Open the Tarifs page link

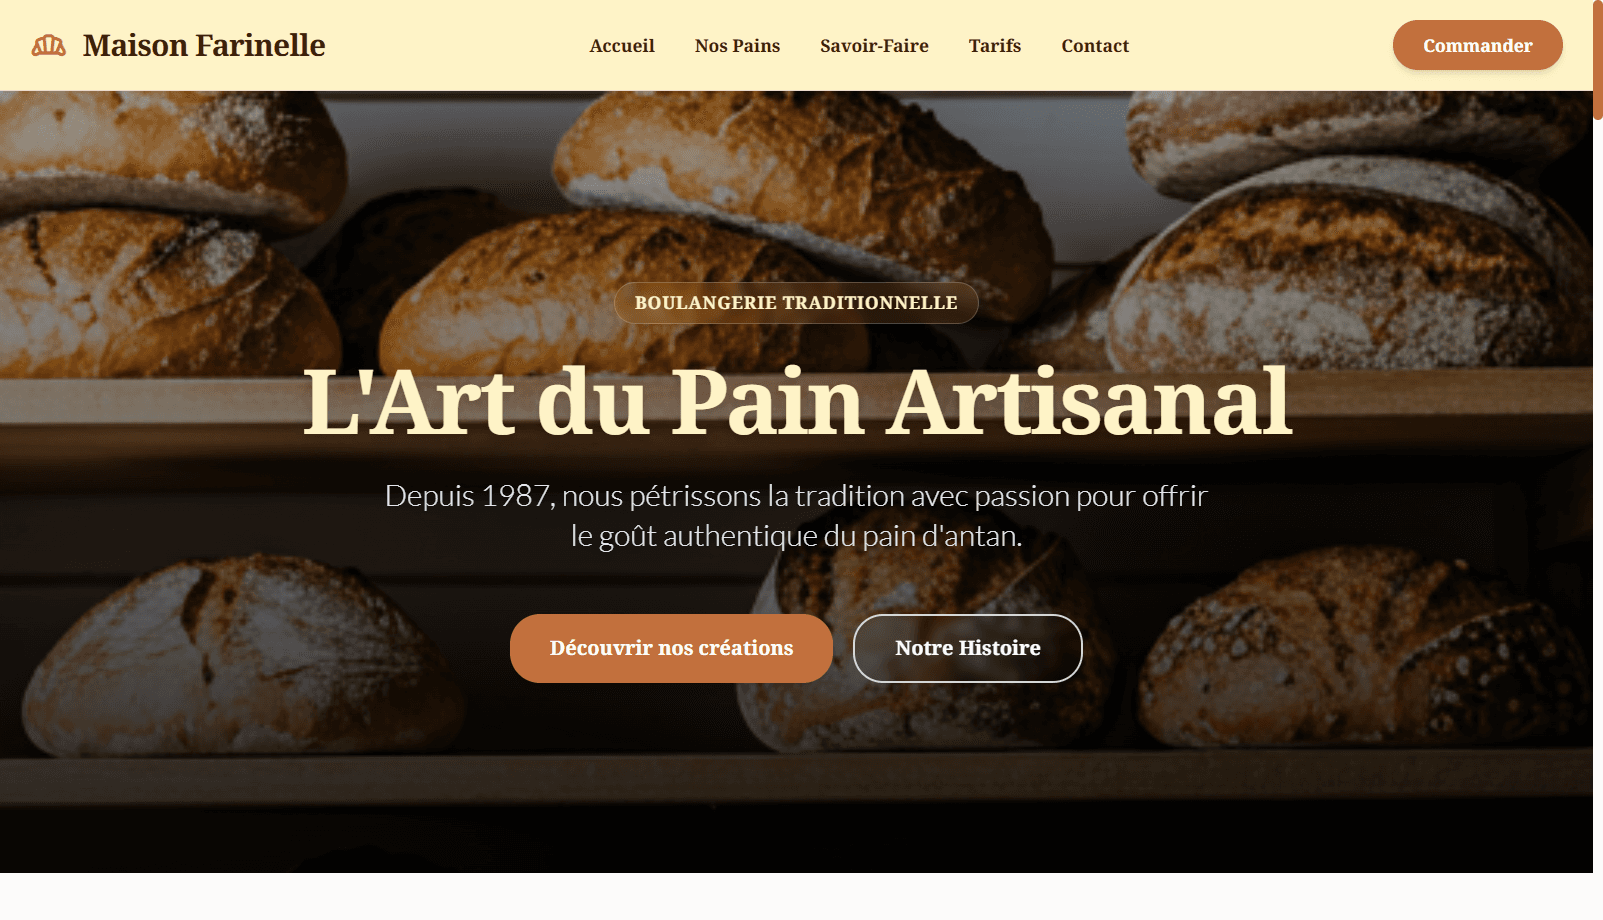pos(995,46)
